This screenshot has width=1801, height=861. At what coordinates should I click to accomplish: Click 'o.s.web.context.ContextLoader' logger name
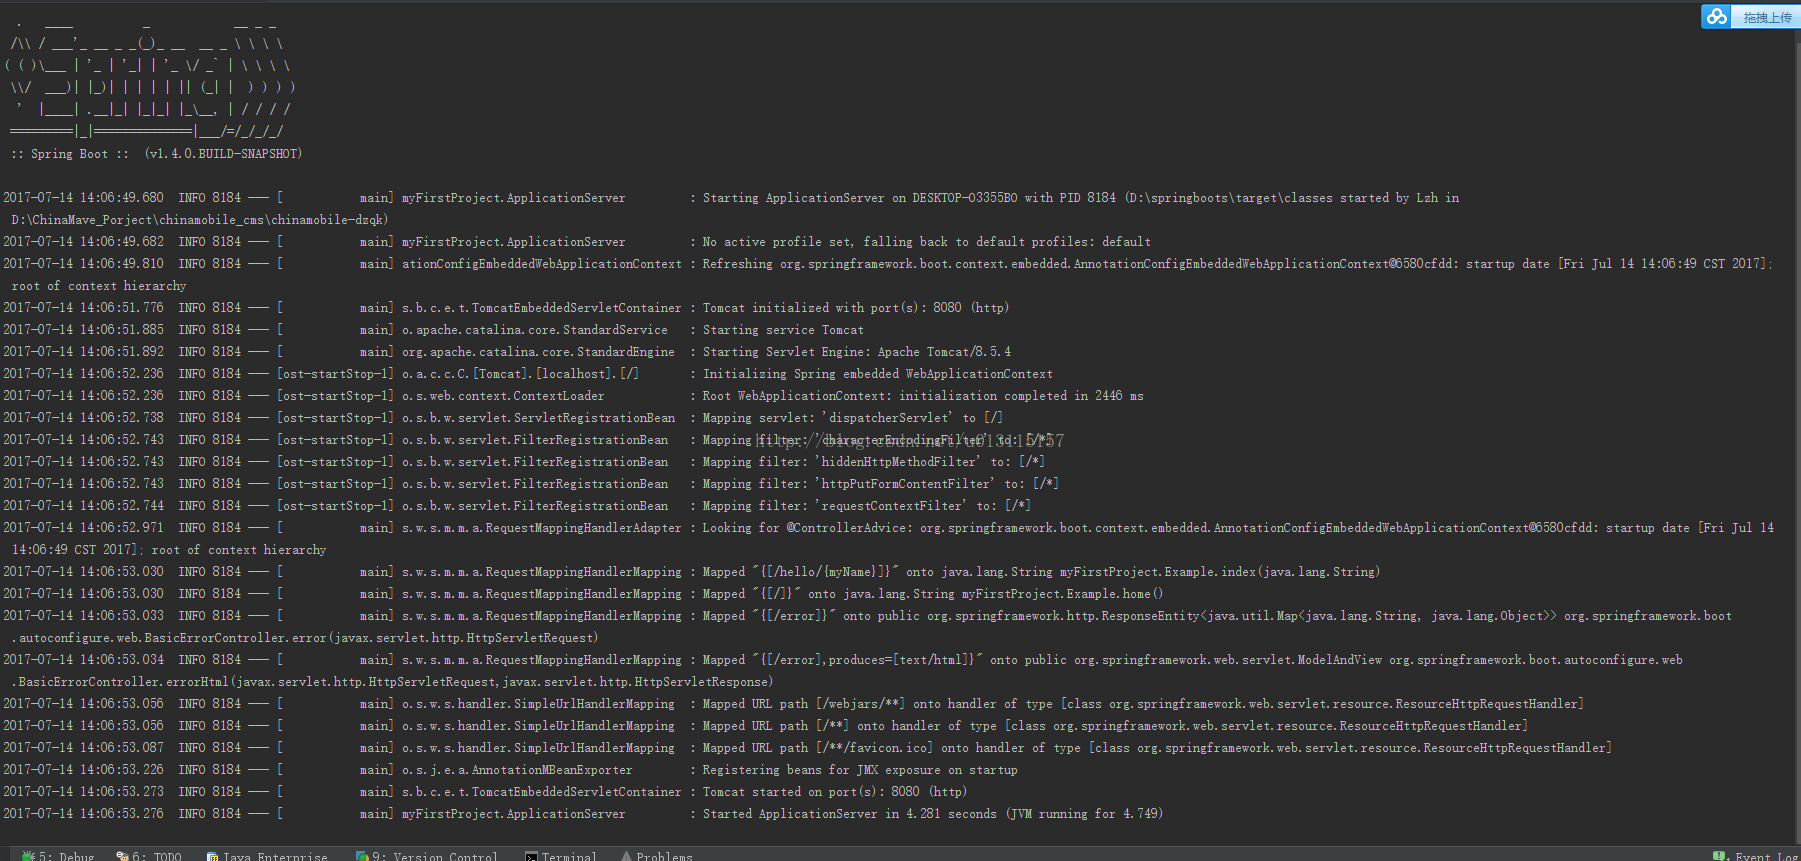tap(503, 396)
